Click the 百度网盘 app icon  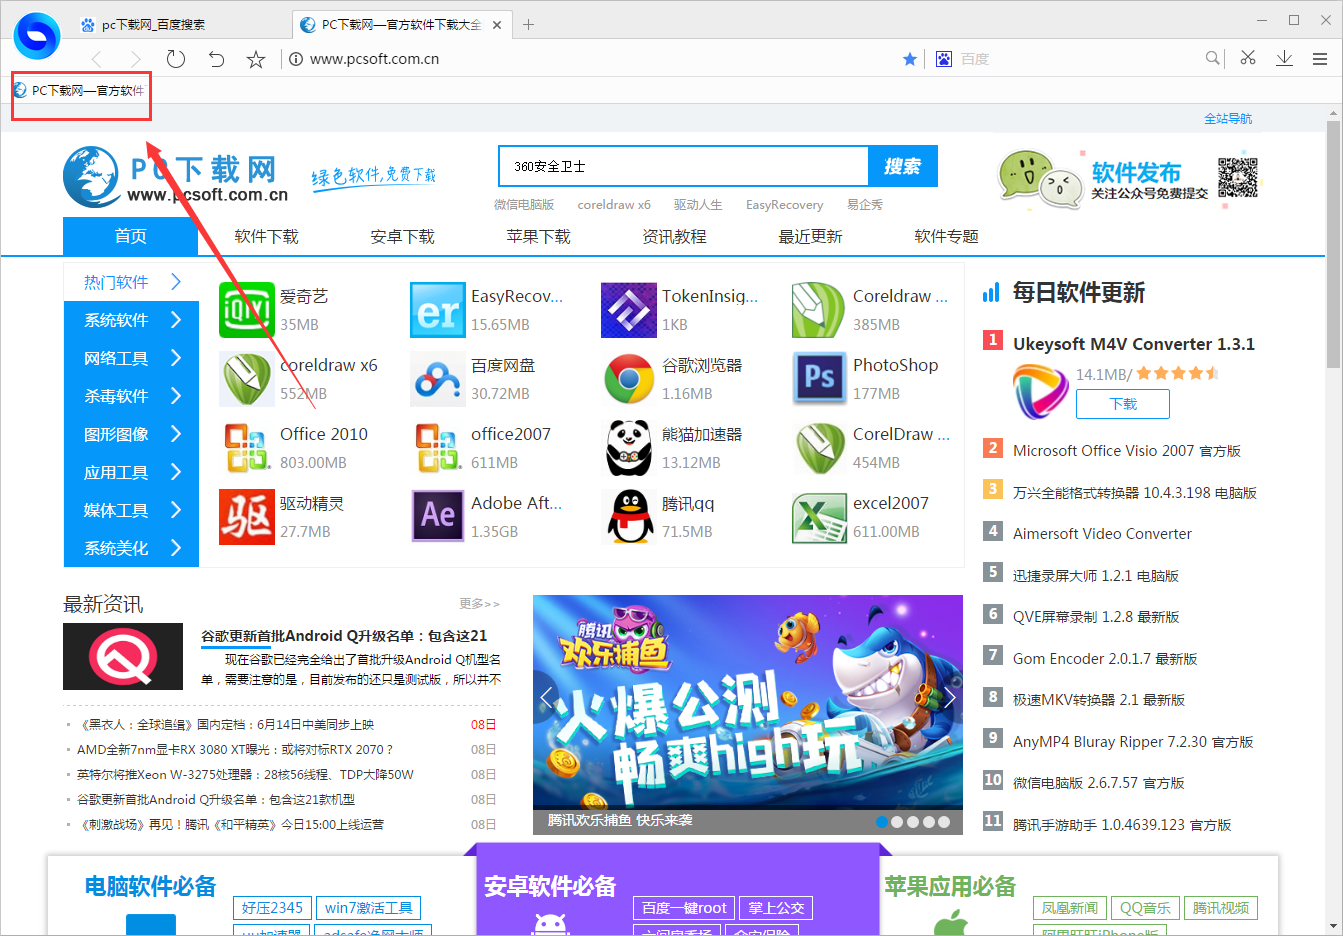pos(437,379)
